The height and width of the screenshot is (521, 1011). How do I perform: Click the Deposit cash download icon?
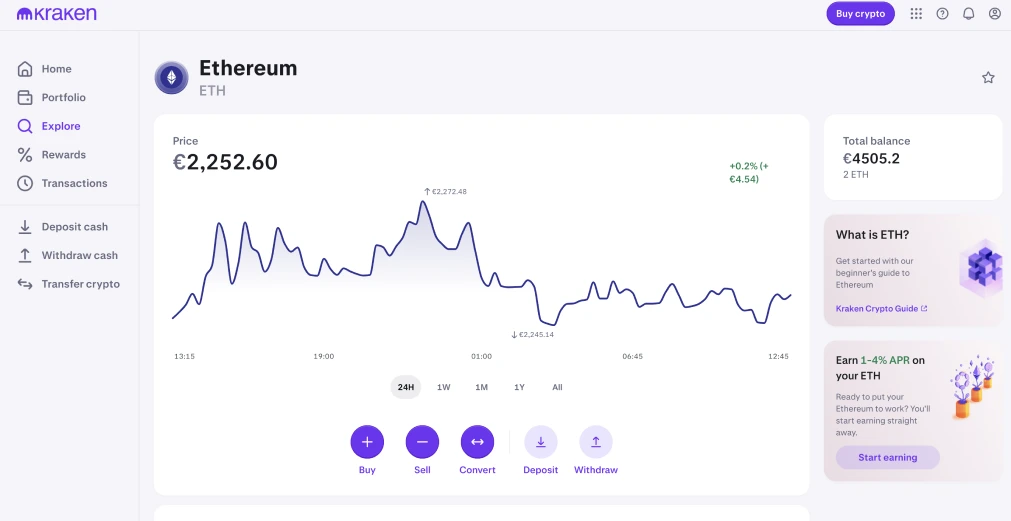pos(25,227)
